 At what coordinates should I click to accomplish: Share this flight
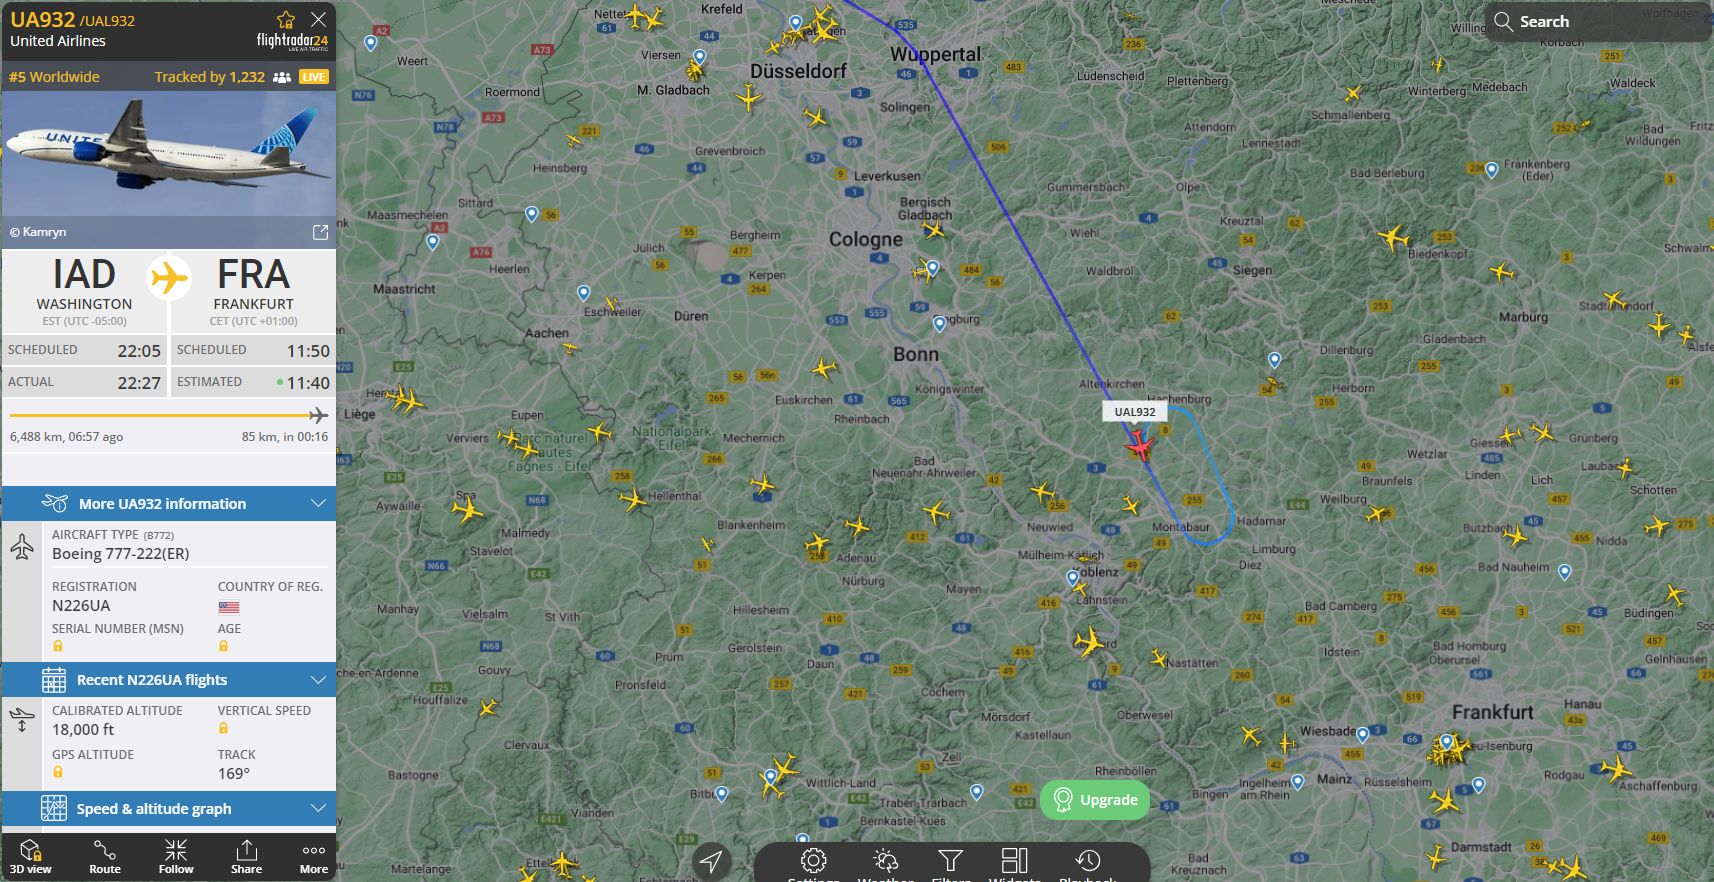246,858
